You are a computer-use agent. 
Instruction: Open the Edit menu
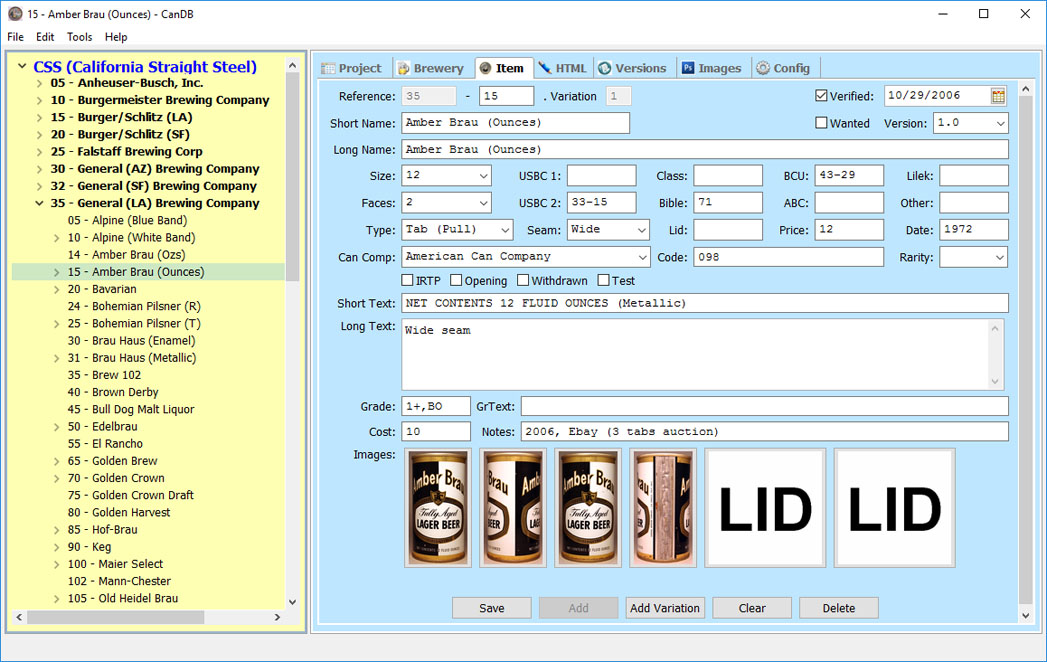click(45, 37)
